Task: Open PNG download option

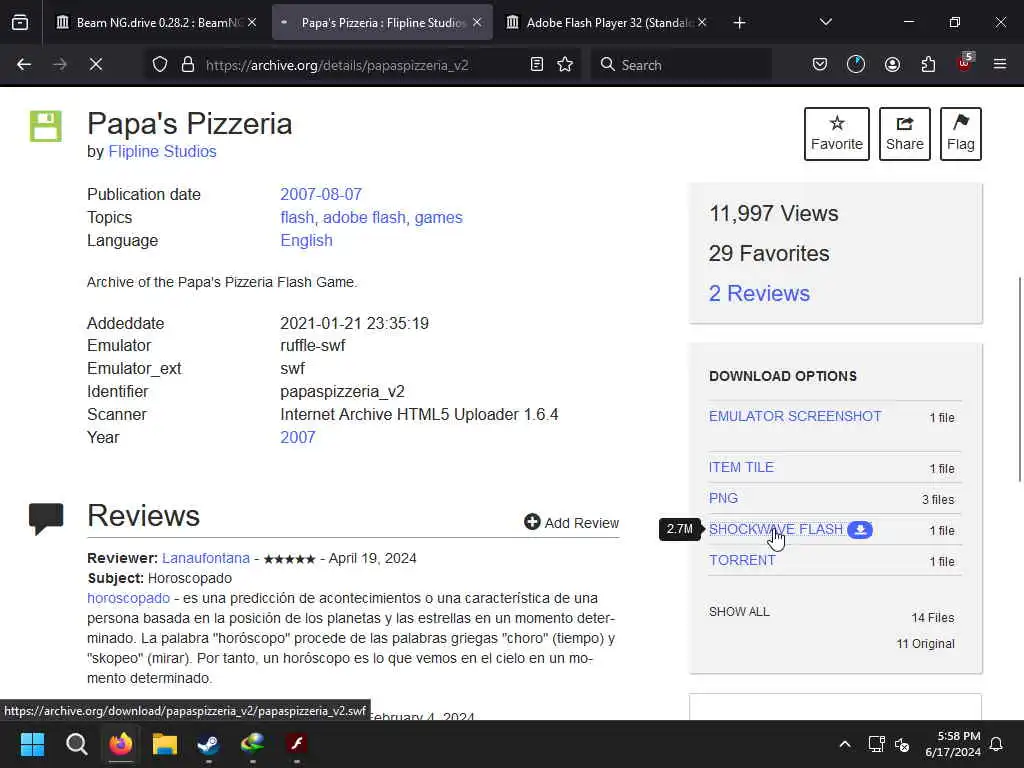Action: click(x=724, y=498)
